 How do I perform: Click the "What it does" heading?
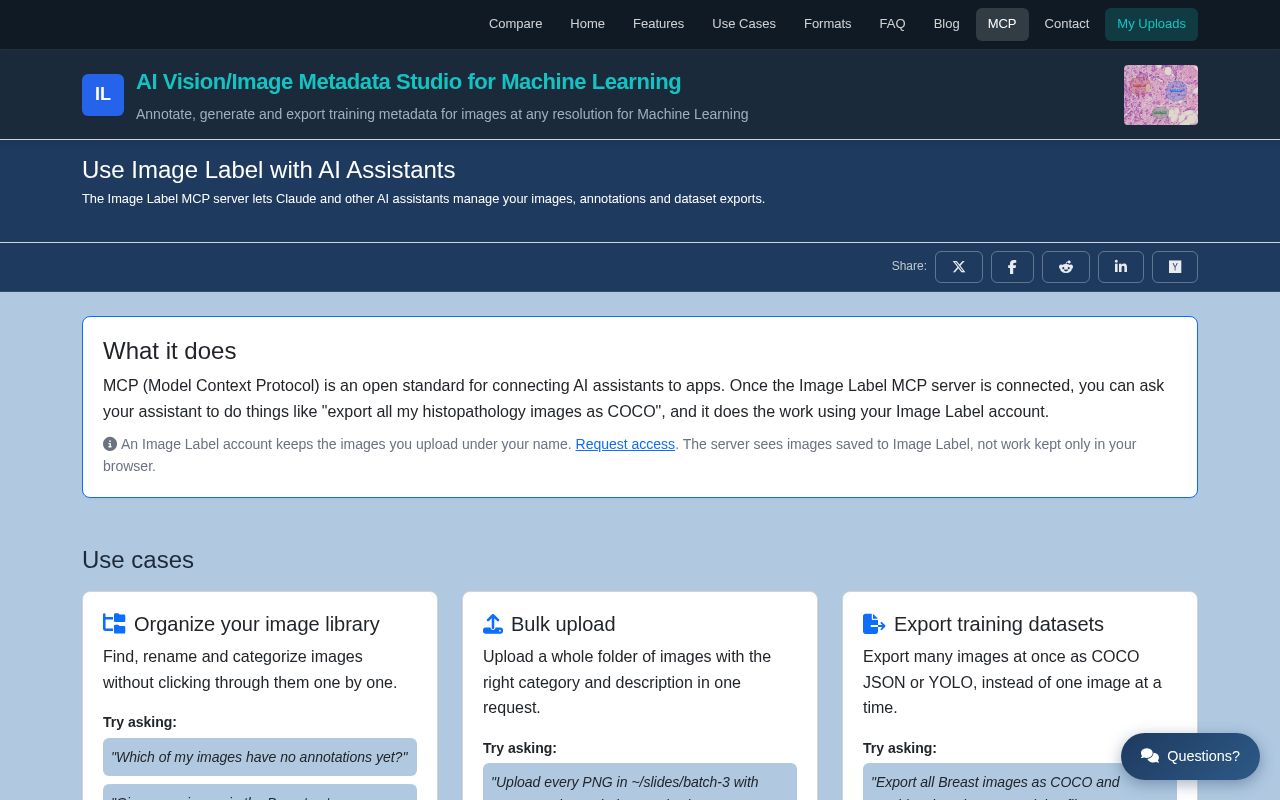point(169,351)
